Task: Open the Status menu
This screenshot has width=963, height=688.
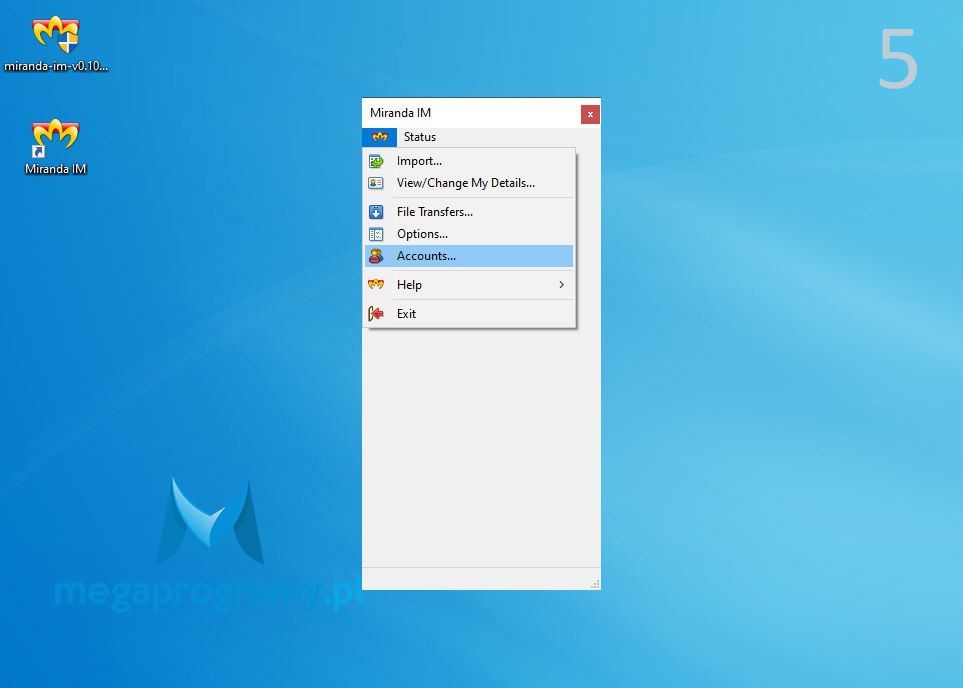Action: point(419,137)
